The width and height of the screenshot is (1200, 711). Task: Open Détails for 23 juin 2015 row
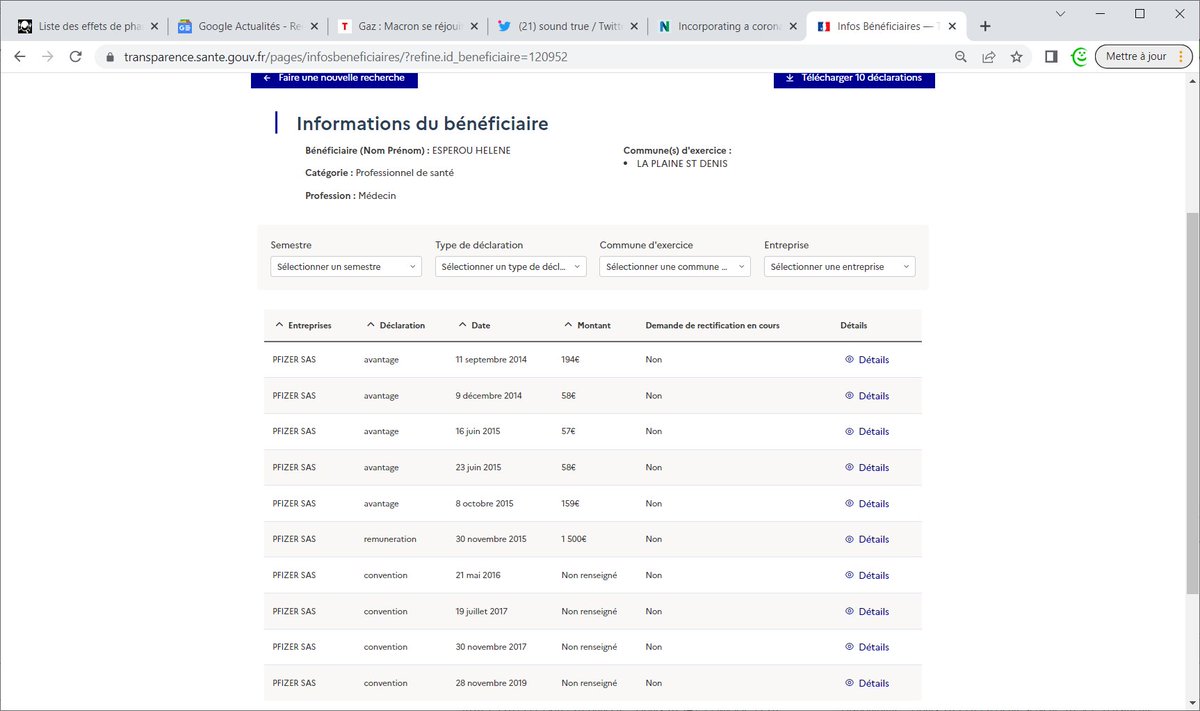click(x=867, y=468)
